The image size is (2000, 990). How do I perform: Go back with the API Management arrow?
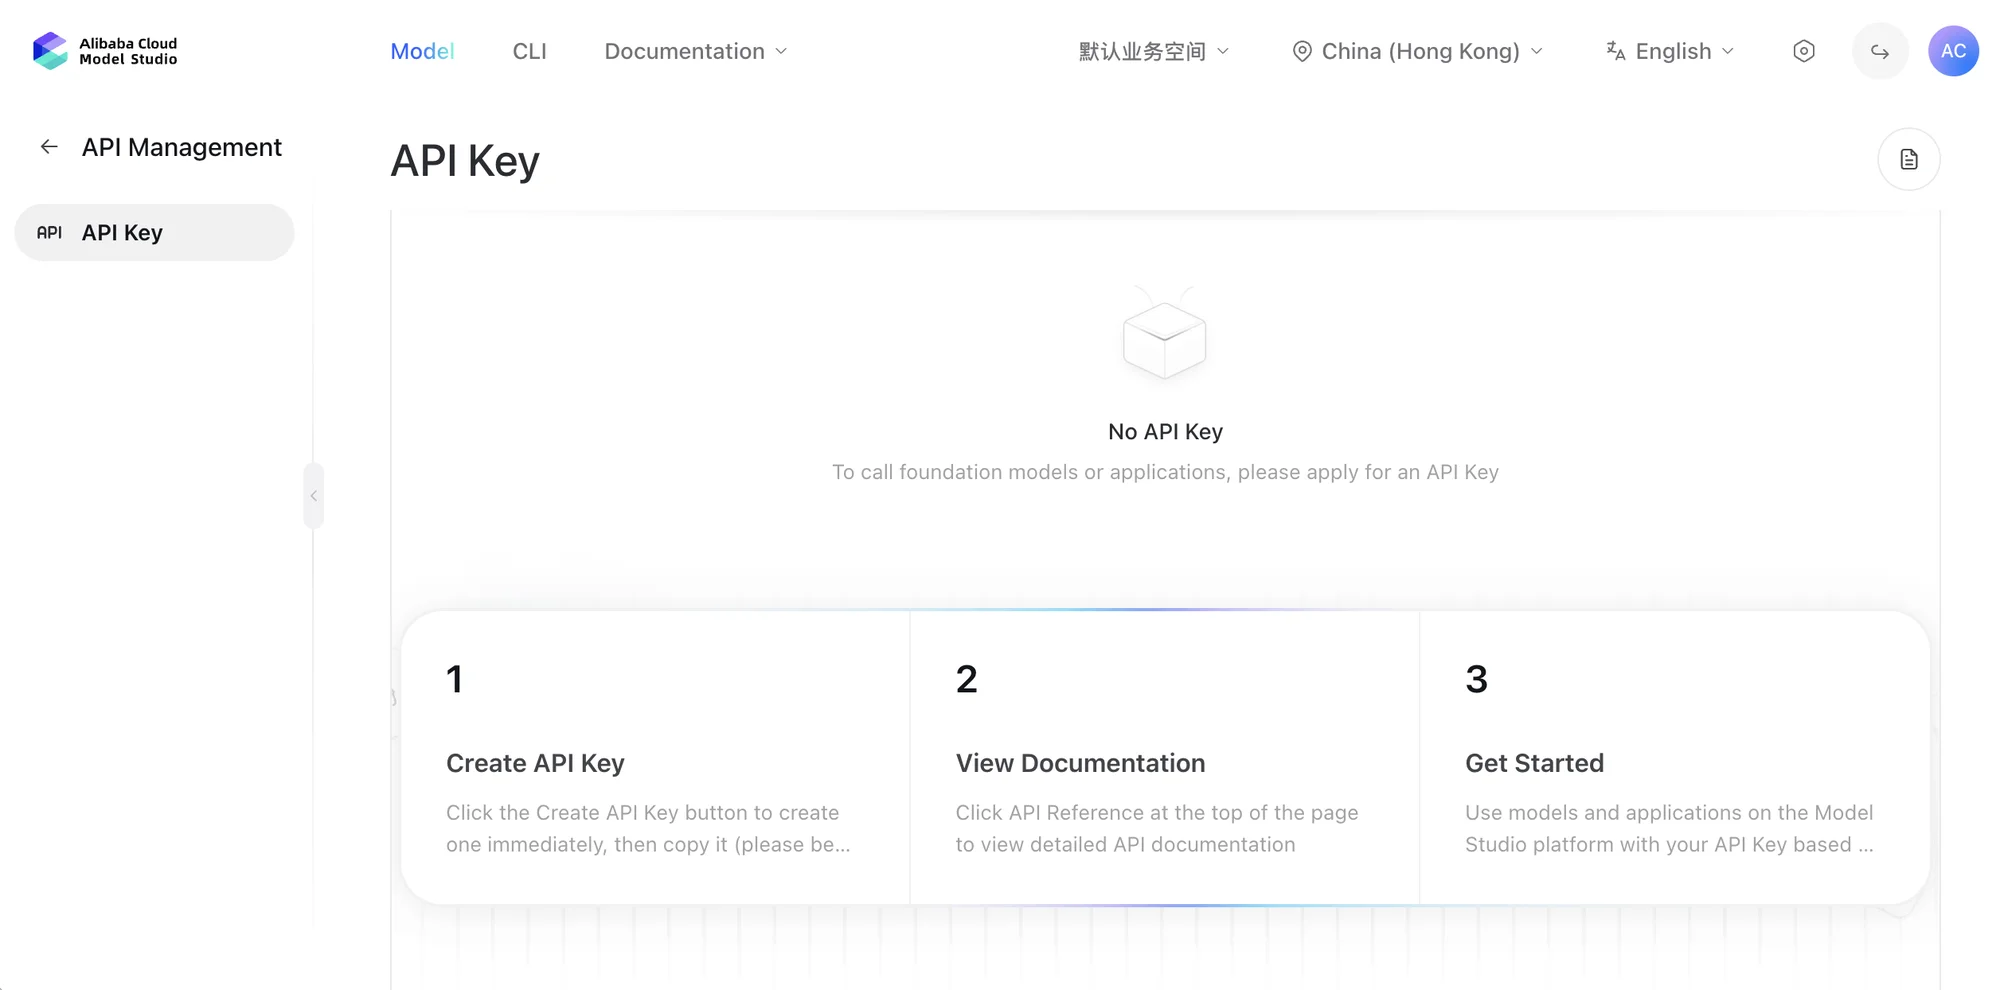click(49, 147)
